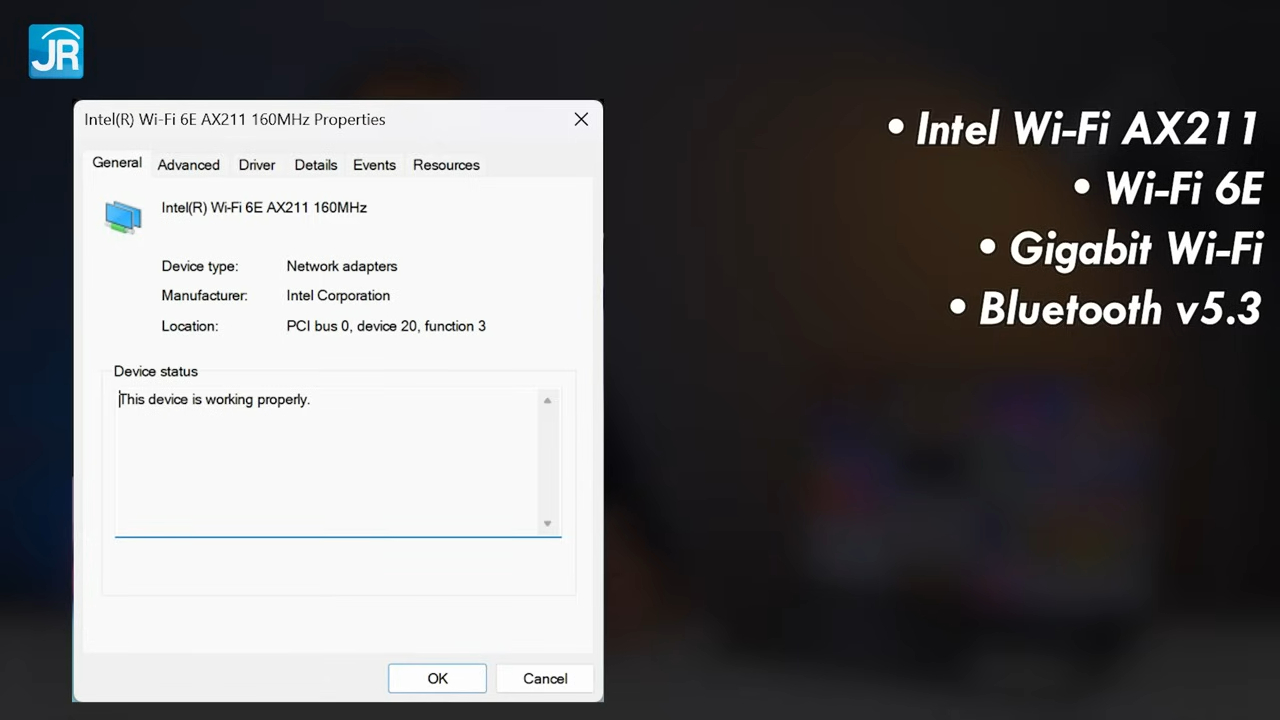Select the Details tab
1280x720 pixels.
pos(315,164)
